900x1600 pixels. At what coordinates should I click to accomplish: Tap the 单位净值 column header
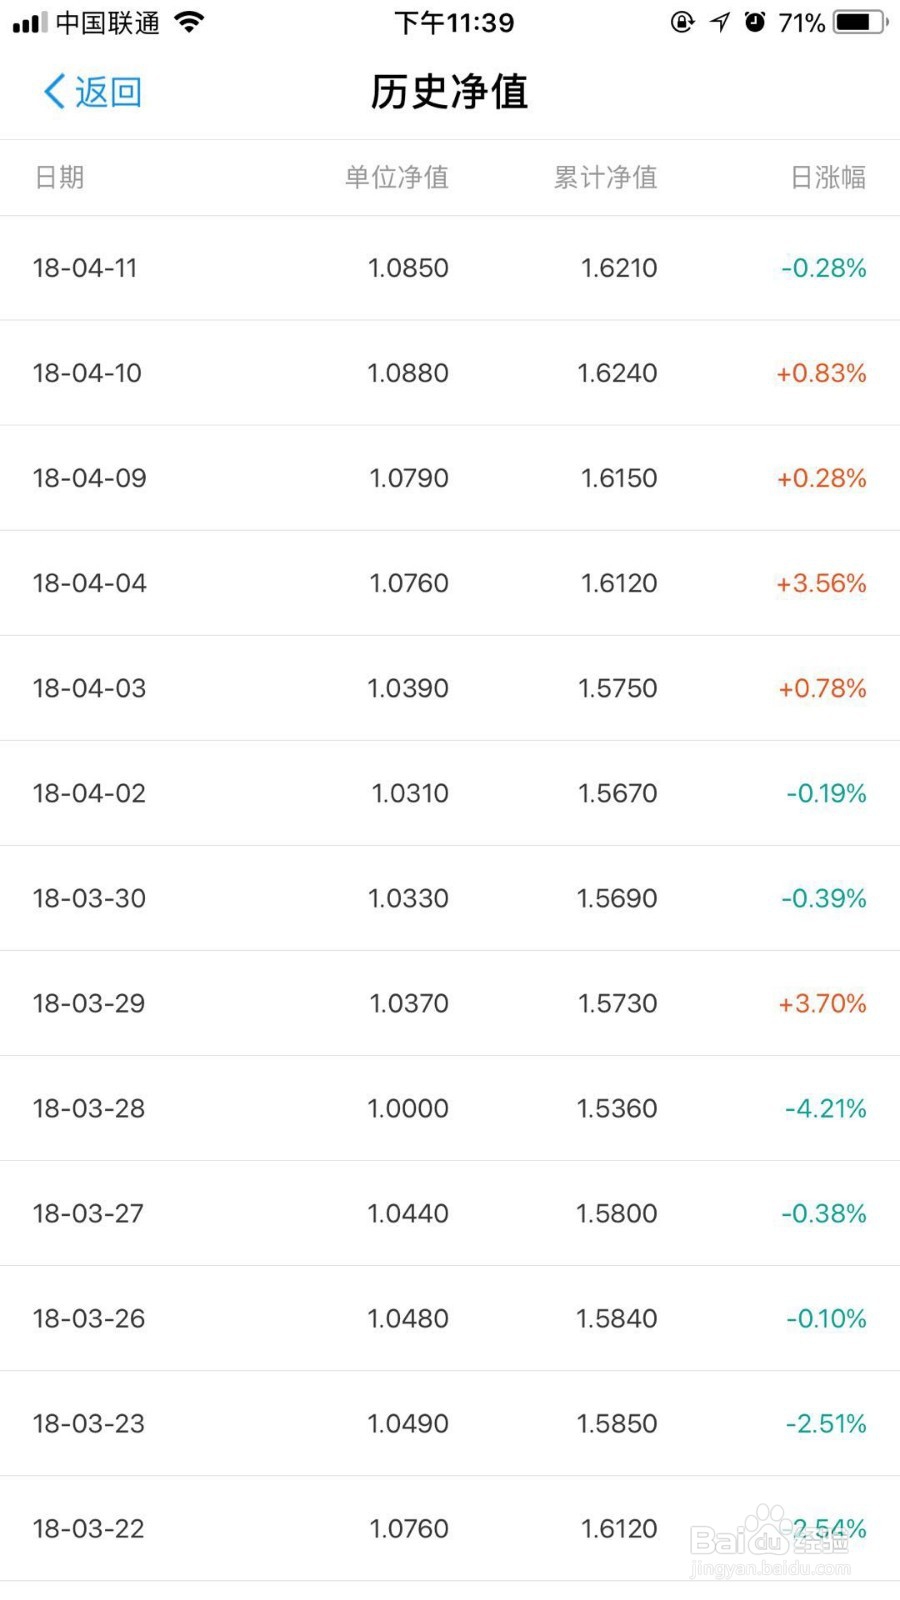point(396,177)
